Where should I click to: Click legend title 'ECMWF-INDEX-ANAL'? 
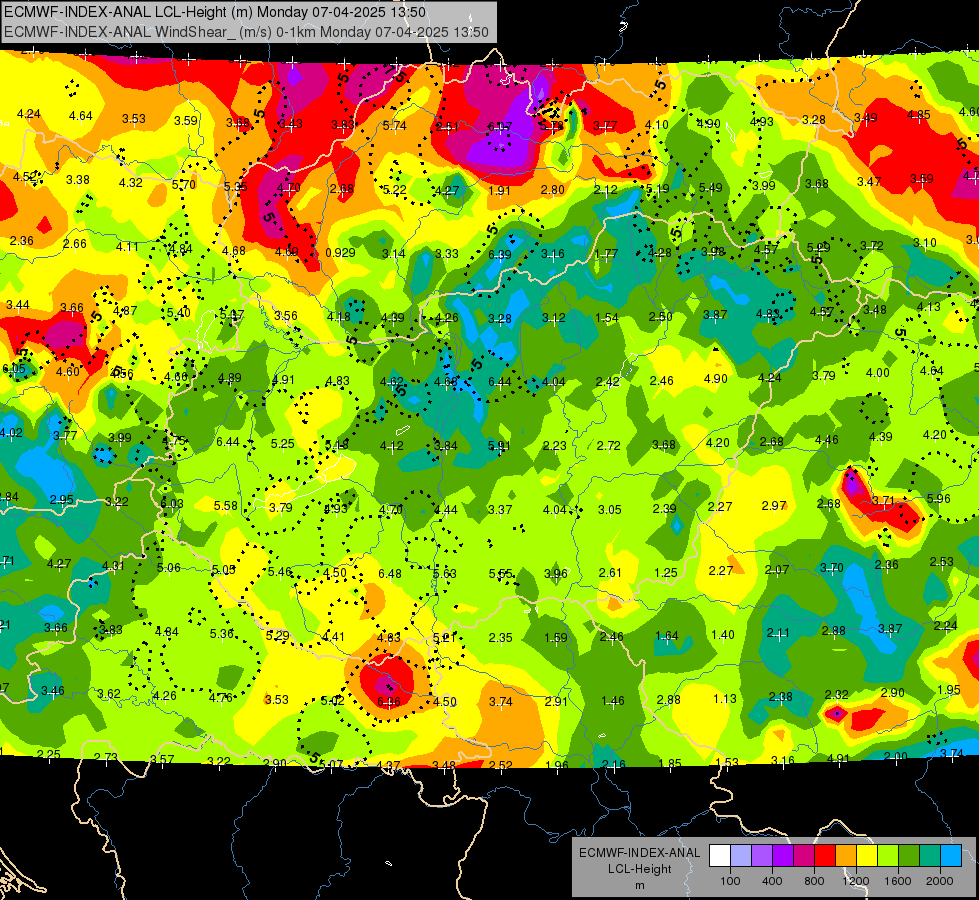click(639, 853)
